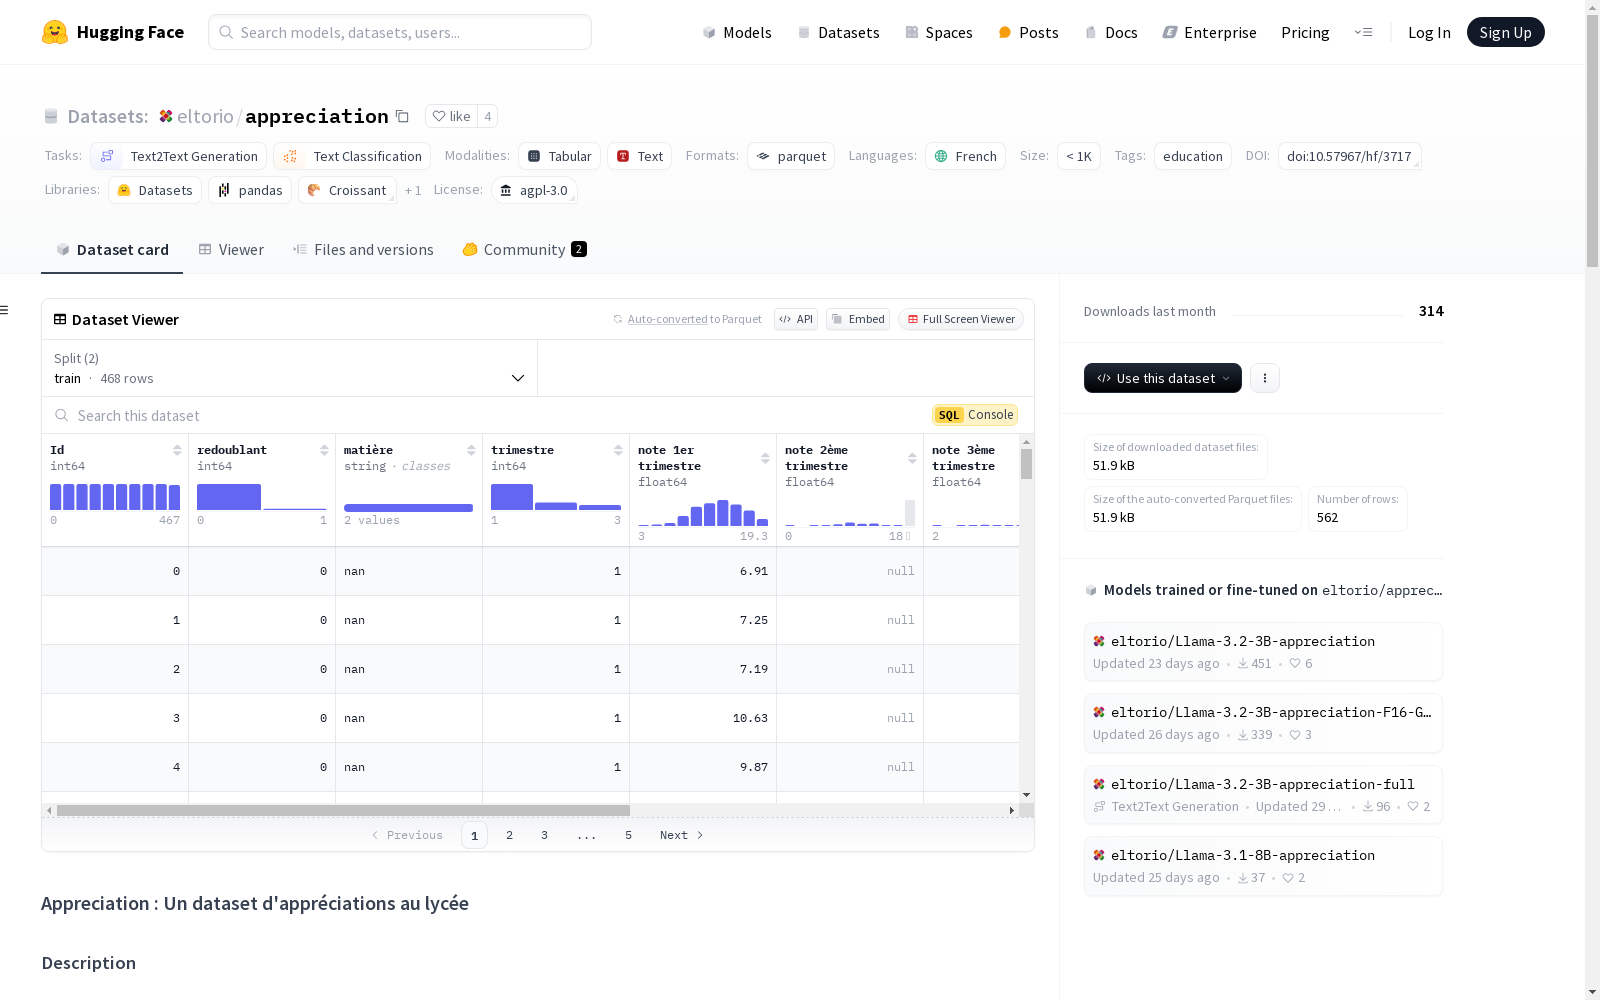Sort the trimestre column
This screenshot has height=1000, width=1600.
(x=618, y=450)
